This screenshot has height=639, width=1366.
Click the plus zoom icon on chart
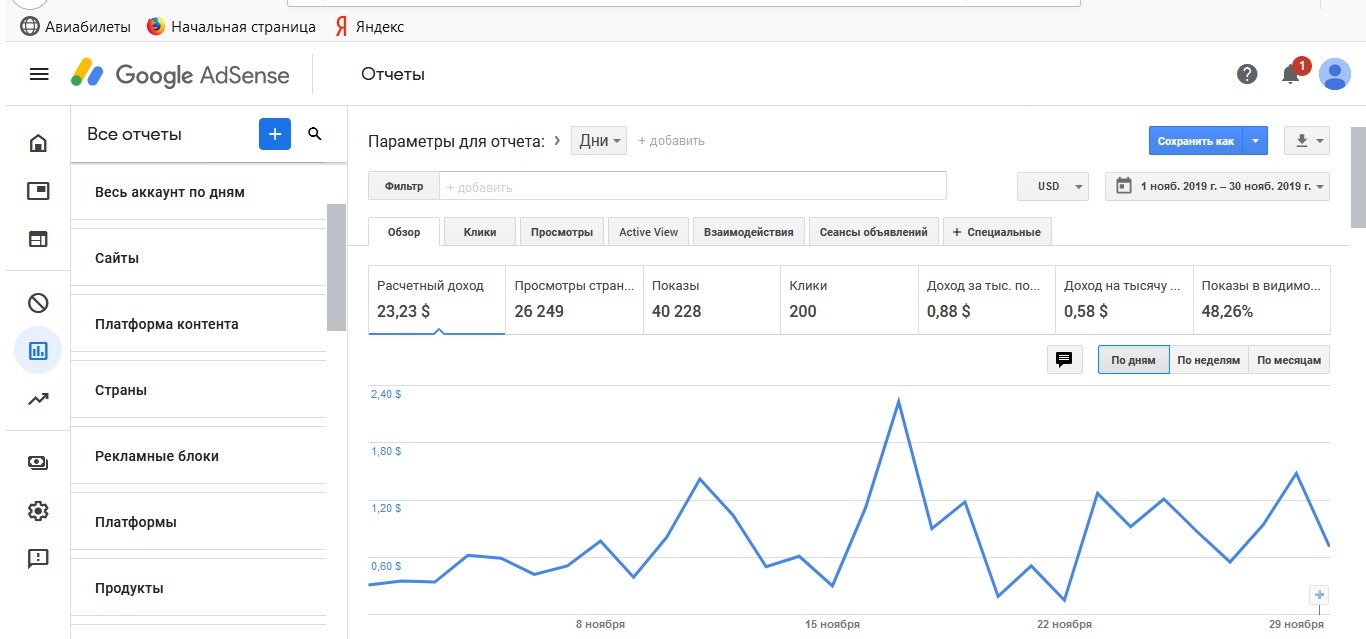point(1319,595)
